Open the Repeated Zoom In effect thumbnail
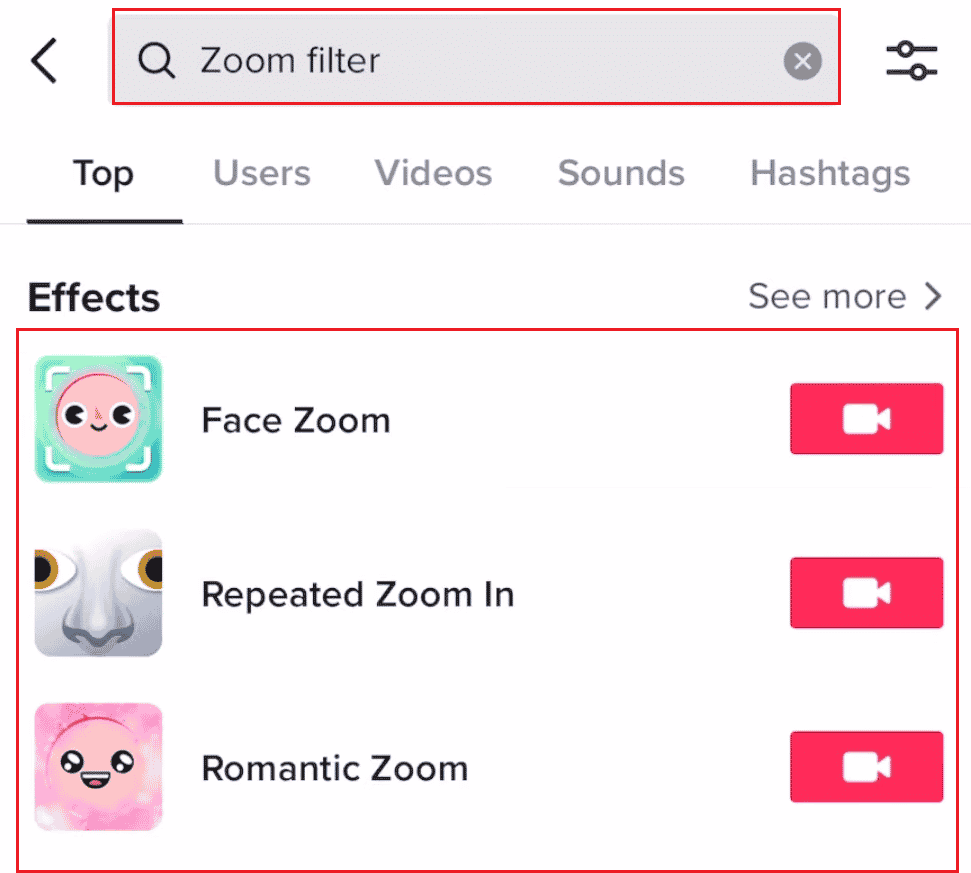The height and width of the screenshot is (873, 971). tap(98, 593)
